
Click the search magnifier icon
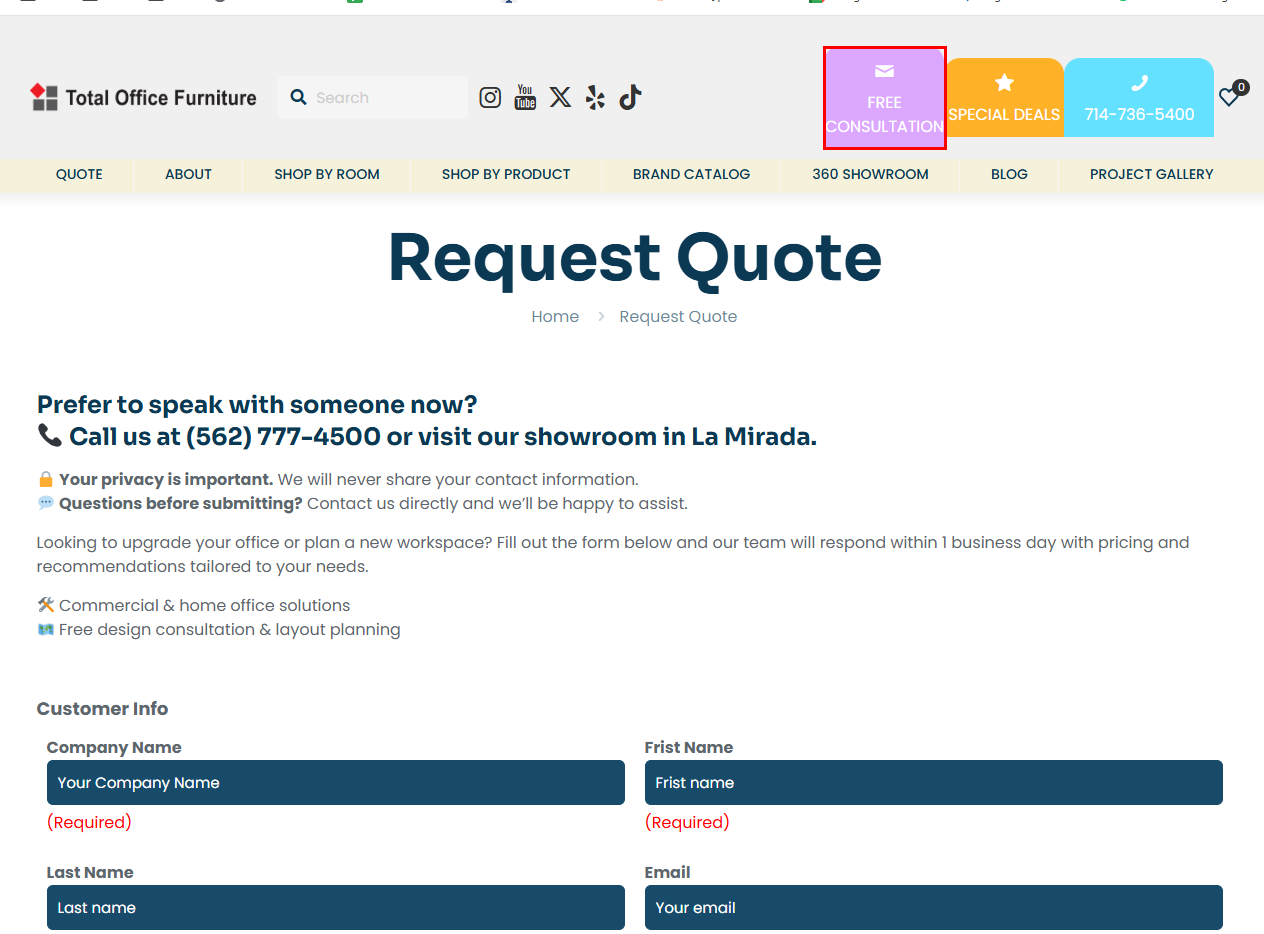pos(298,97)
